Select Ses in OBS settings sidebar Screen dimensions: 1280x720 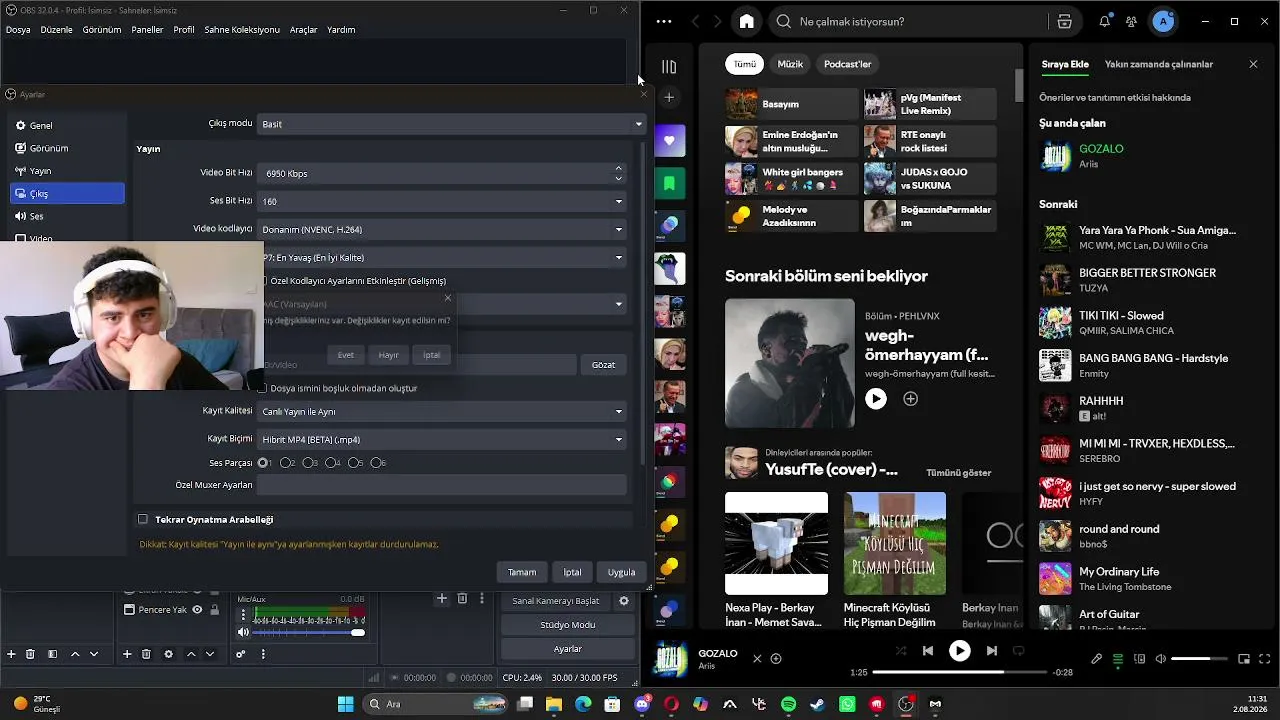pos(67,216)
